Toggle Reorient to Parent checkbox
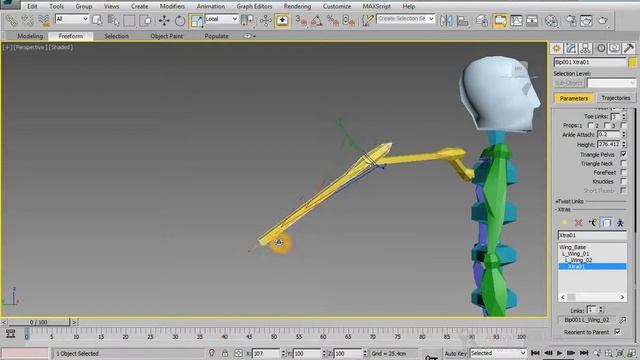 pos(618,332)
